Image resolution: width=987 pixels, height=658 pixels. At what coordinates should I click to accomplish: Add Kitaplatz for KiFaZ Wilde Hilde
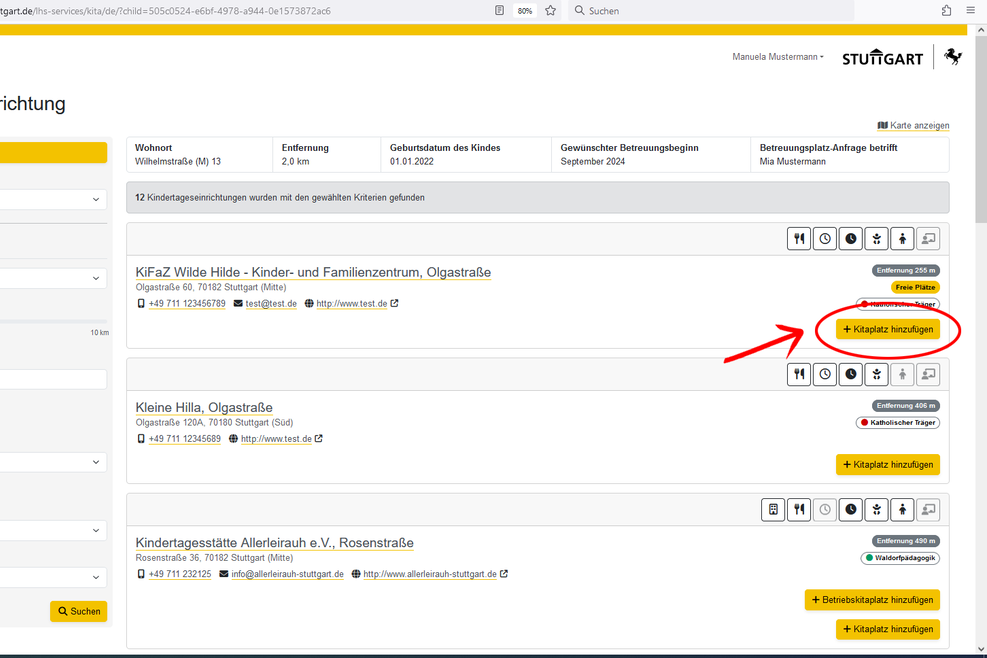(x=888, y=329)
